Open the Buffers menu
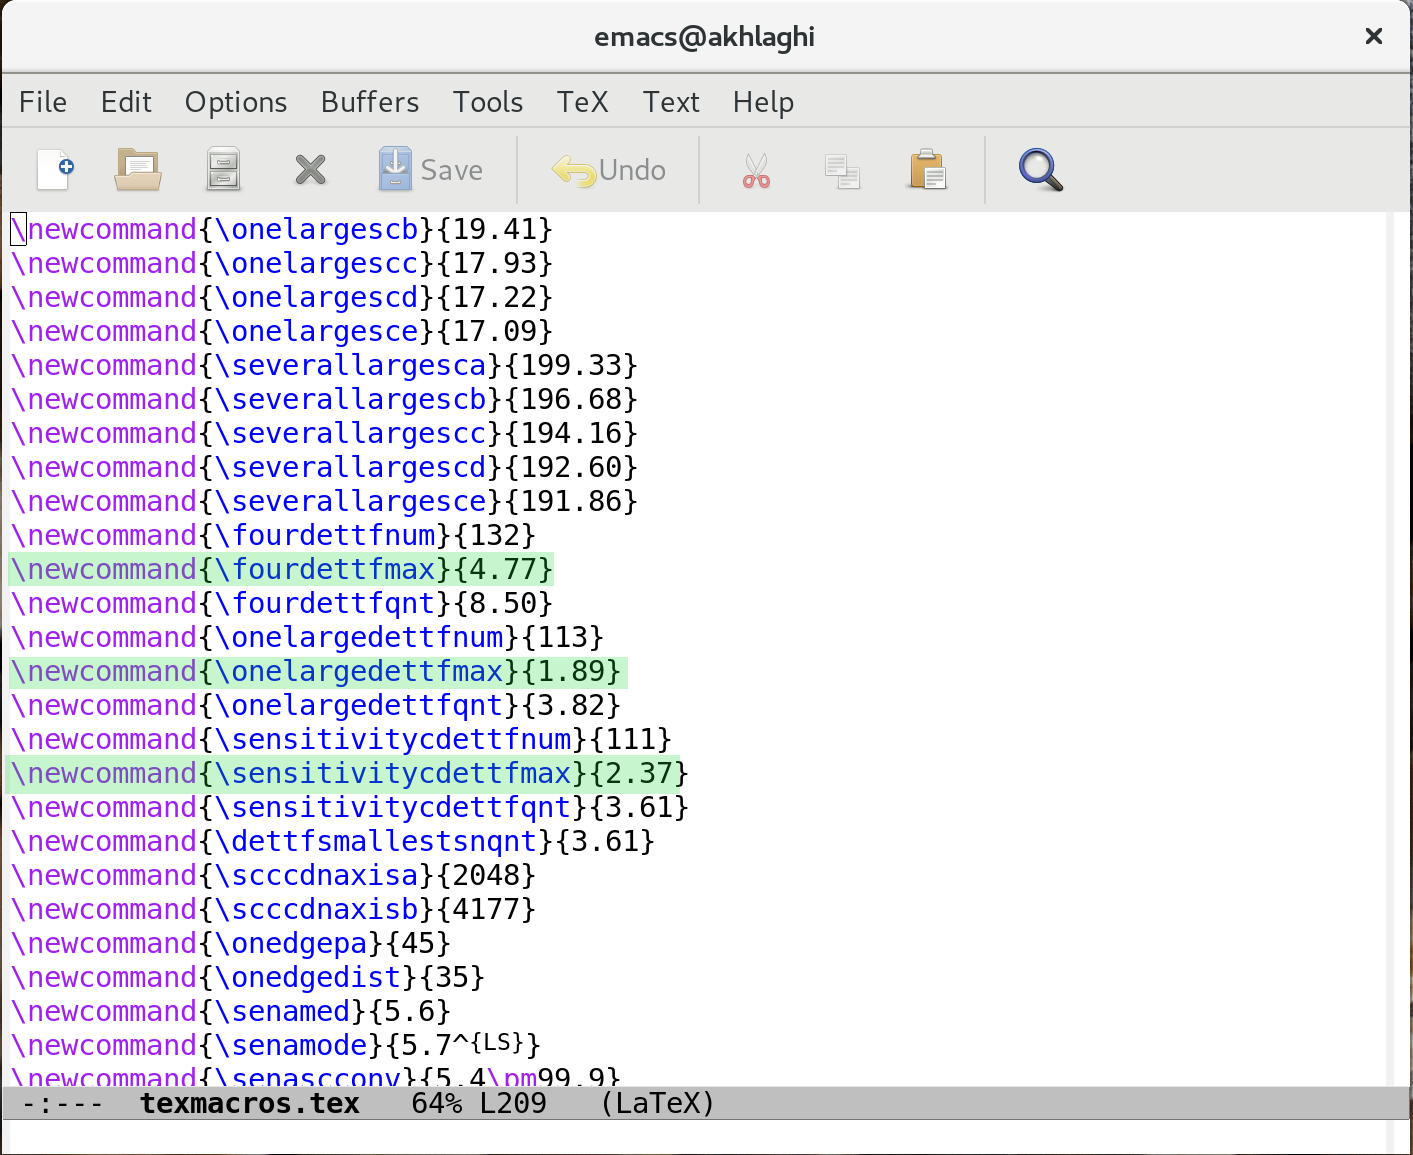The width and height of the screenshot is (1413, 1155). (370, 102)
